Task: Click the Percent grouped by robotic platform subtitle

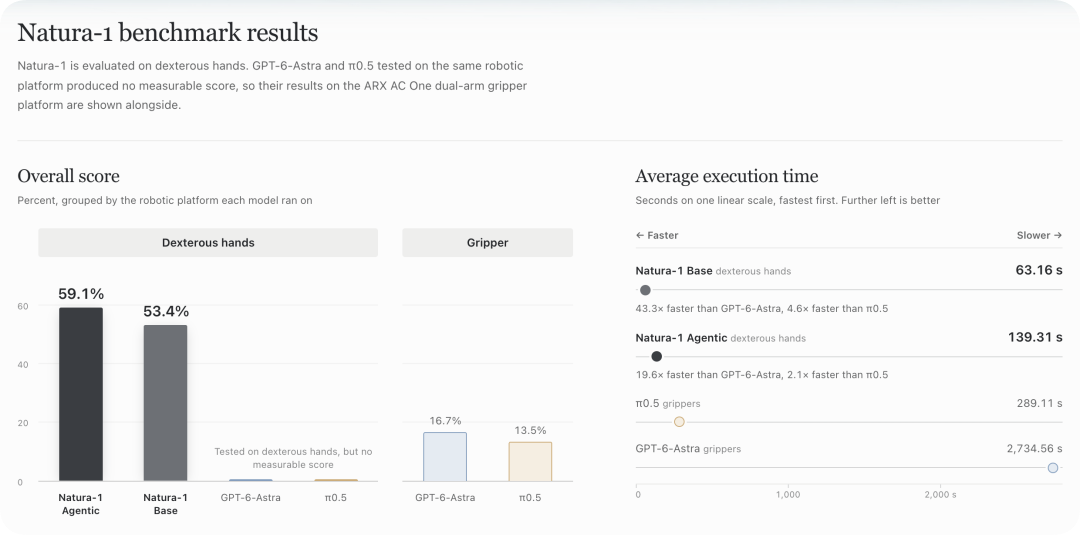Action: 165,200
